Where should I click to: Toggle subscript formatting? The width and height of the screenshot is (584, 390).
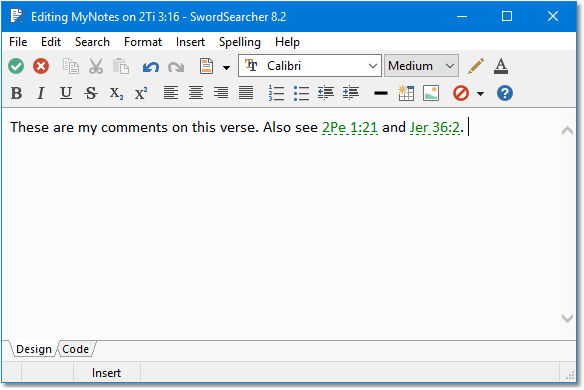point(116,93)
